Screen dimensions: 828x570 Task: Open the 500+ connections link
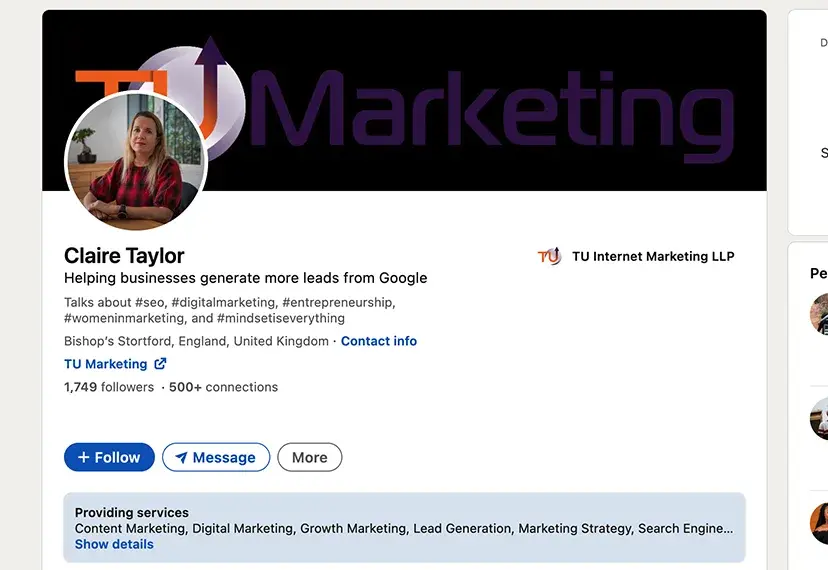(x=223, y=387)
